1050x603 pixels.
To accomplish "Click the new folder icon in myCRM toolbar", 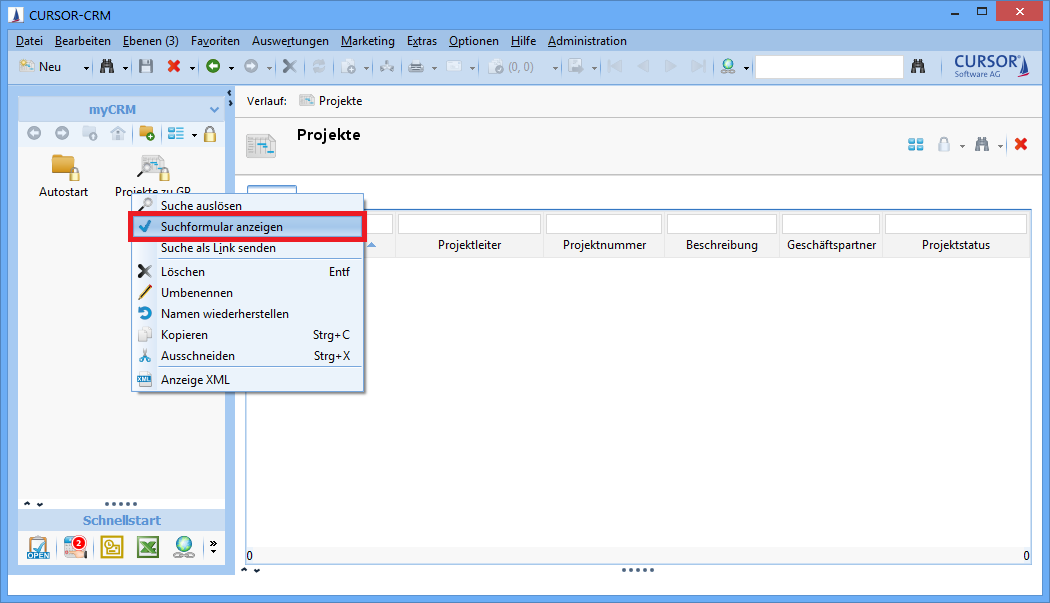I will (147, 134).
